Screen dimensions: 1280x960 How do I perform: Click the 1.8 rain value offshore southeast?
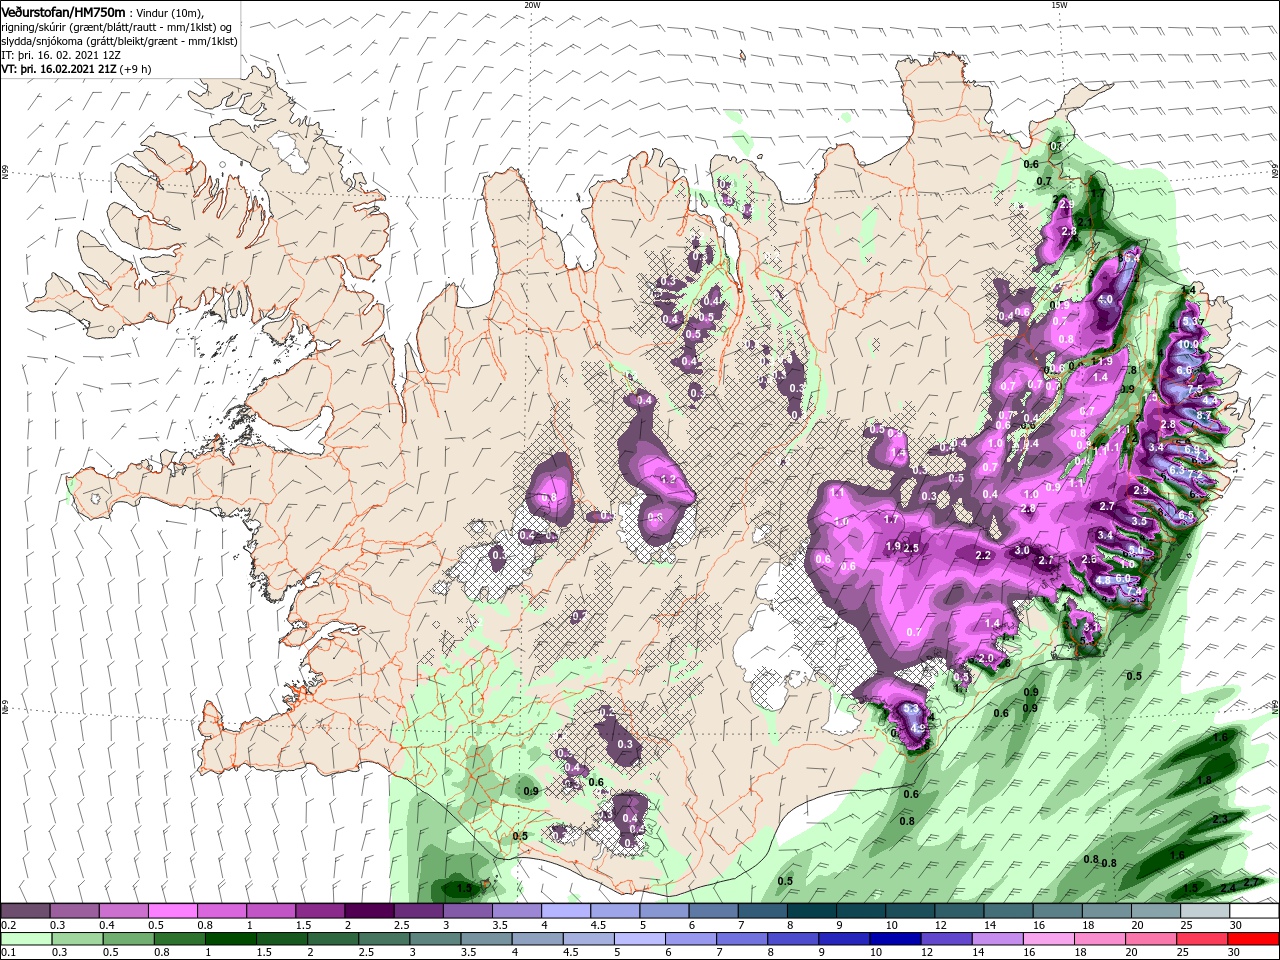pos(1204,780)
